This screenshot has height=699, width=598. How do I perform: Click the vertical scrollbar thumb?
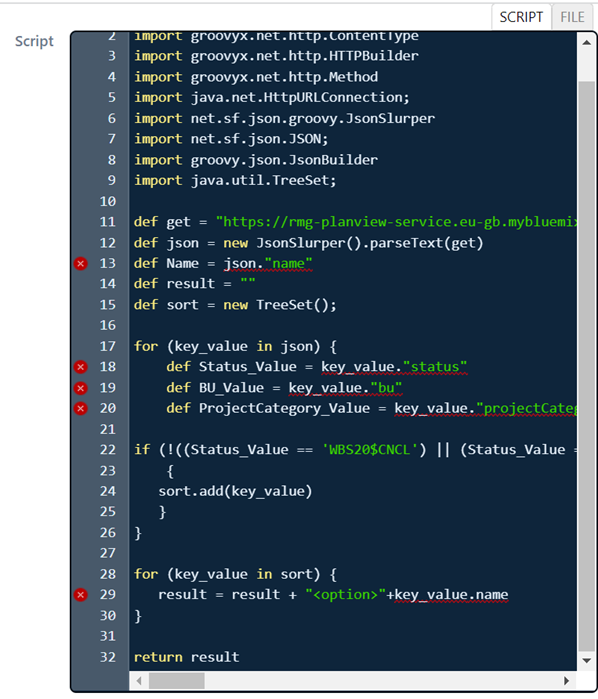click(586, 366)
